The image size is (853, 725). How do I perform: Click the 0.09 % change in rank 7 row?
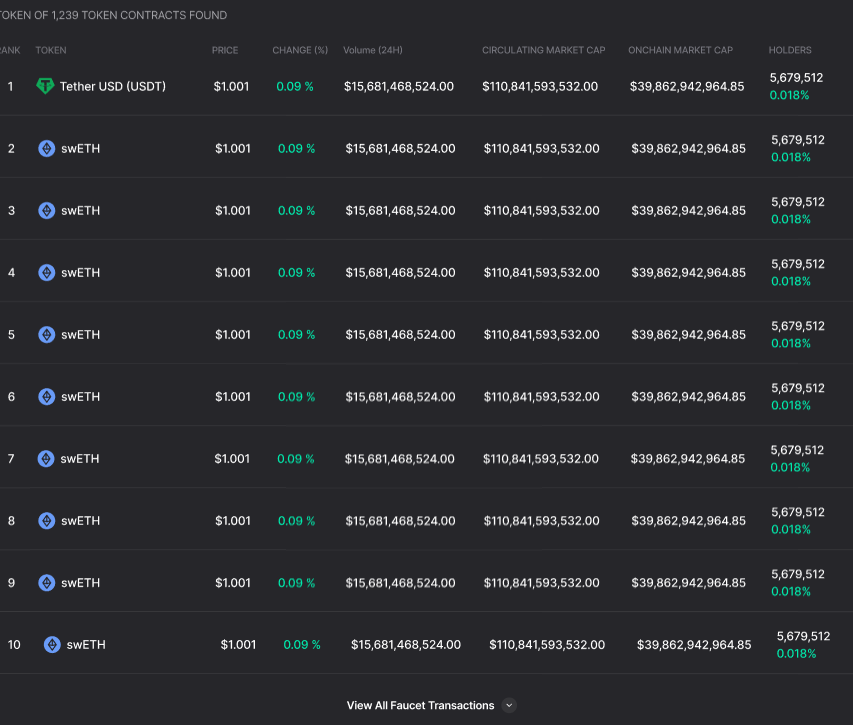coord(296,458)
